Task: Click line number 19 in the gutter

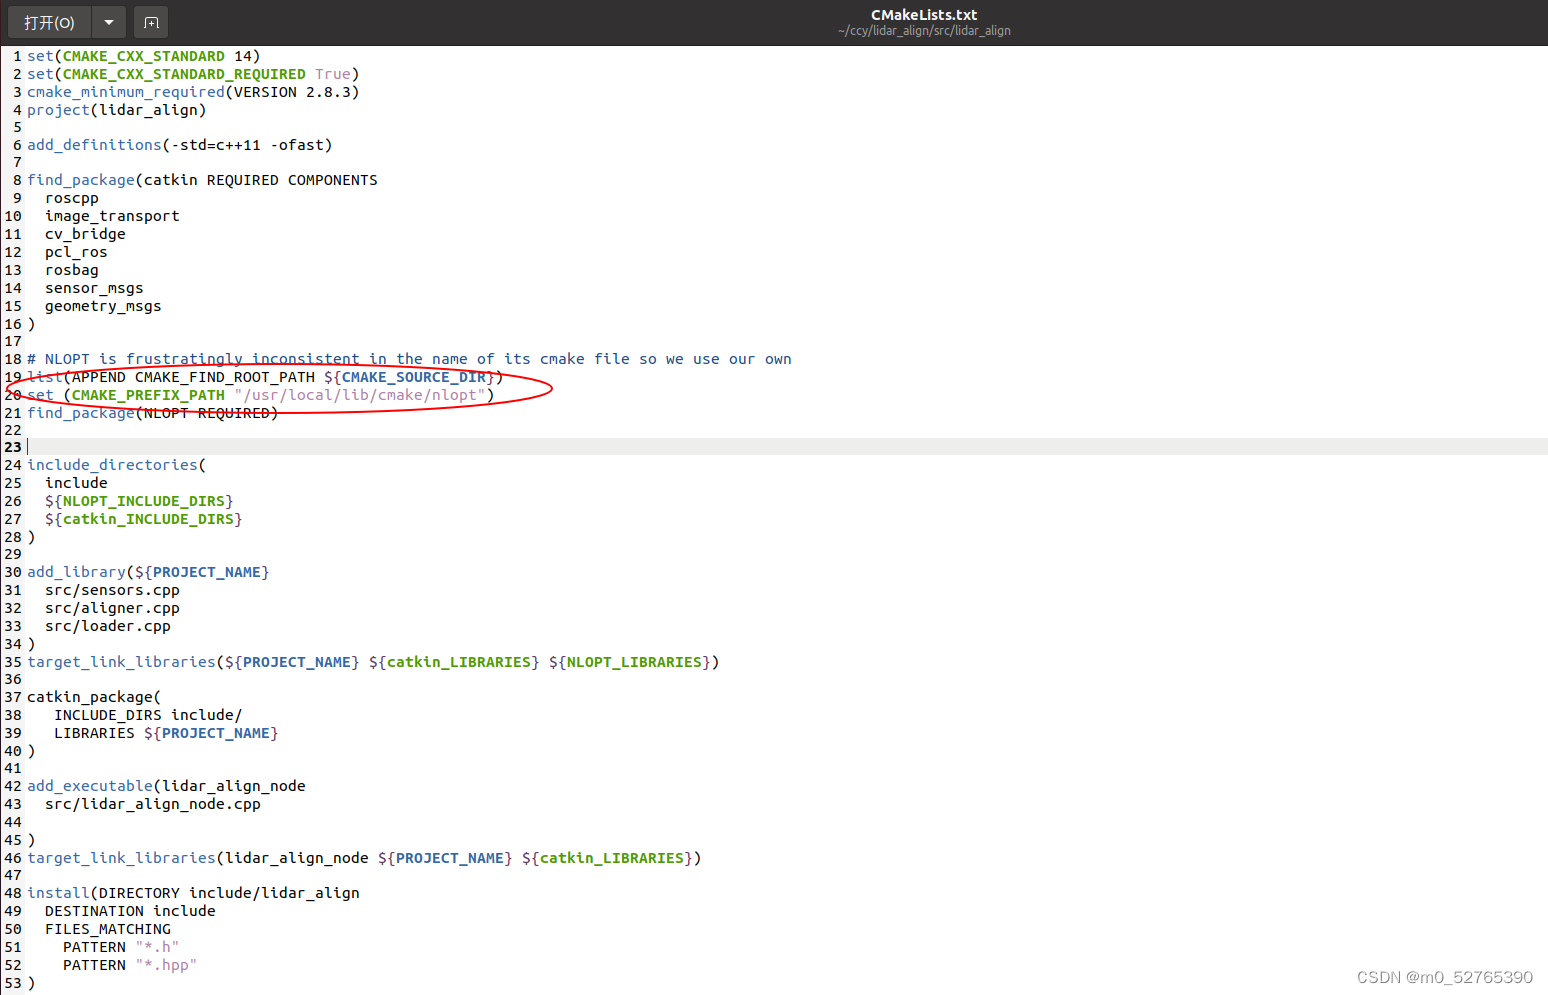Action: pyautogui.click(x=12, y=377)
